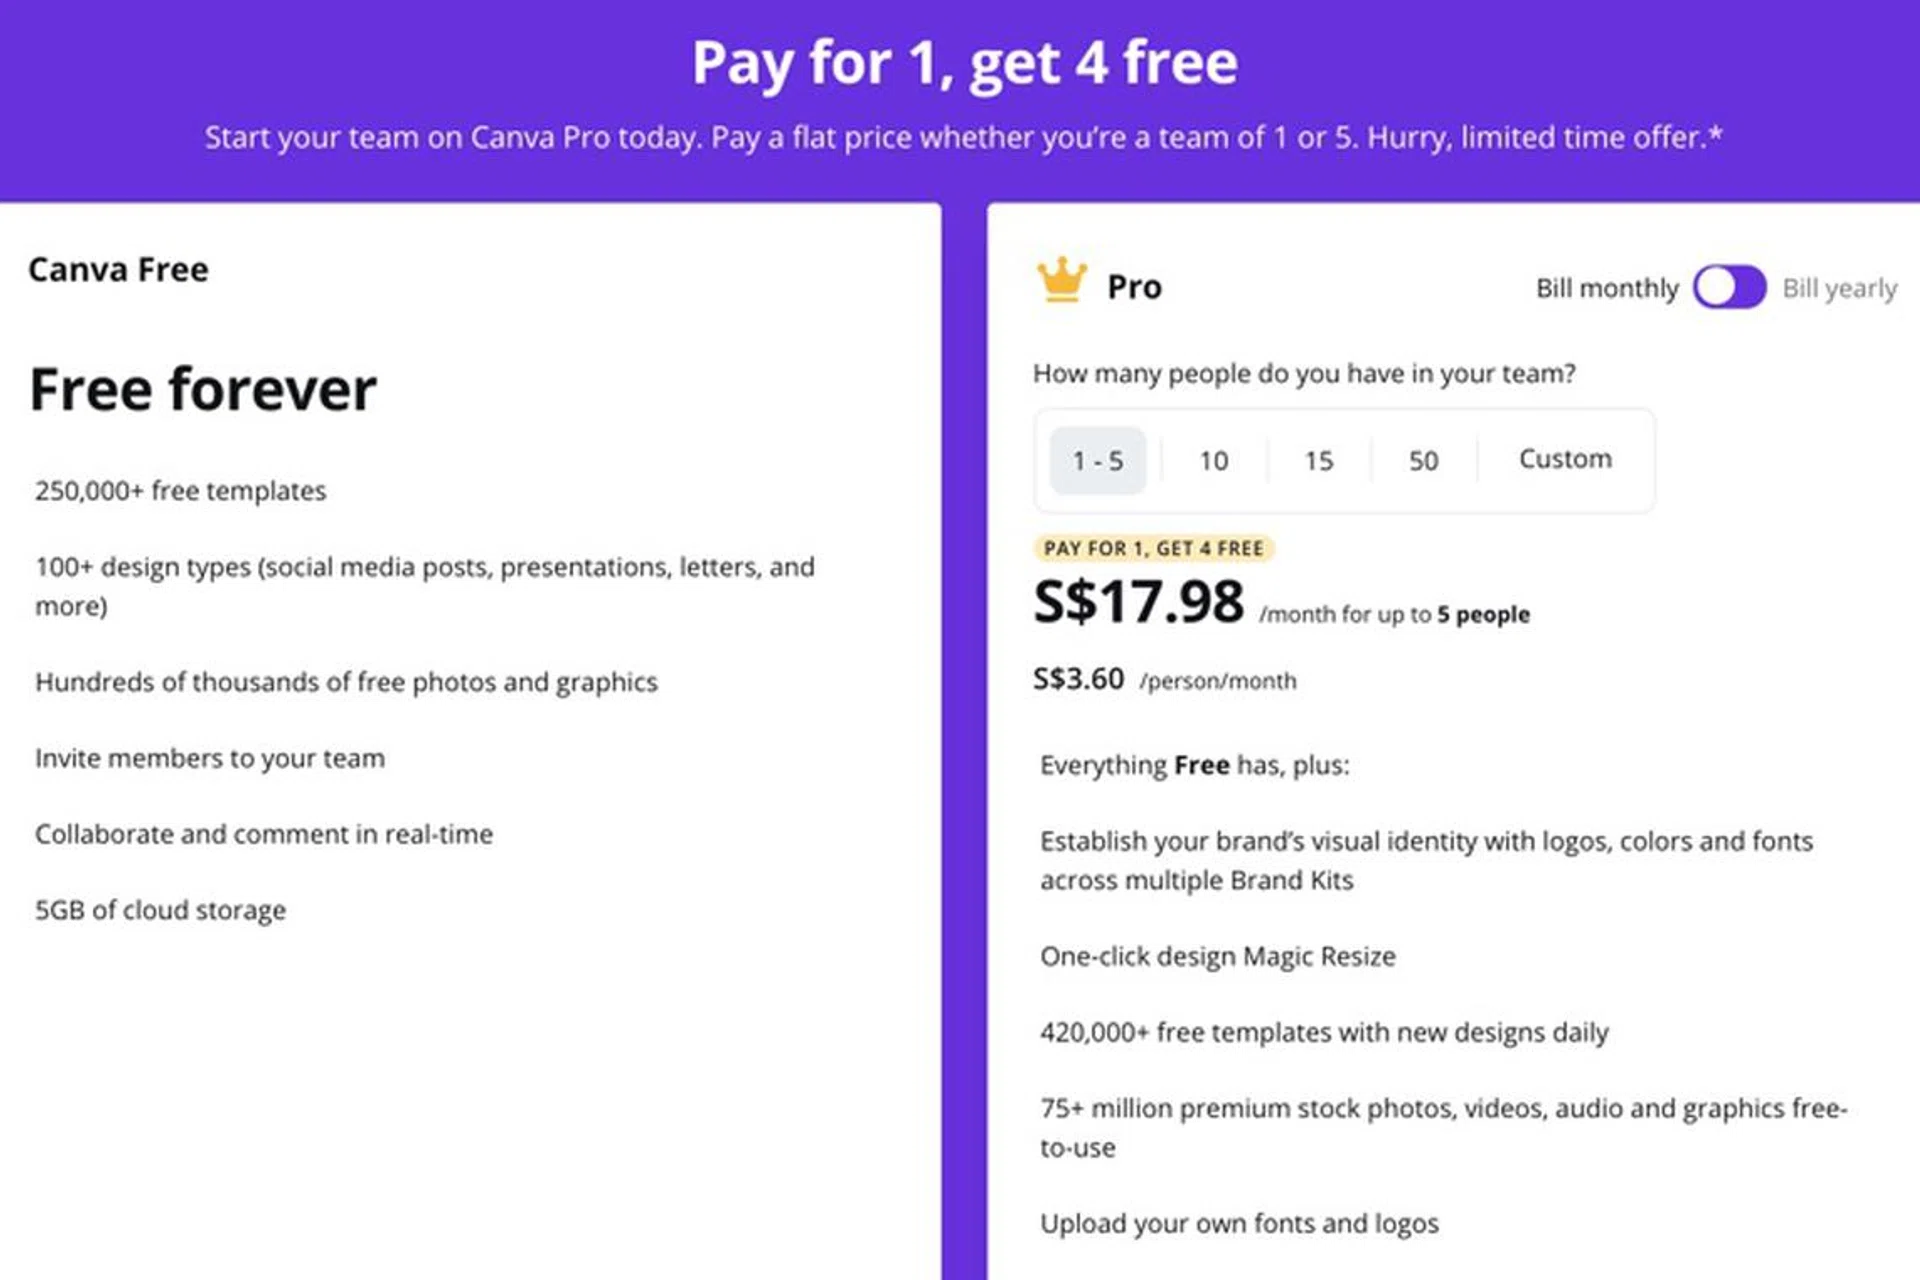The width and height of the screenshot is (1920, 1280).
Task: Select the 50 people team size
Action: (1423, 461)
